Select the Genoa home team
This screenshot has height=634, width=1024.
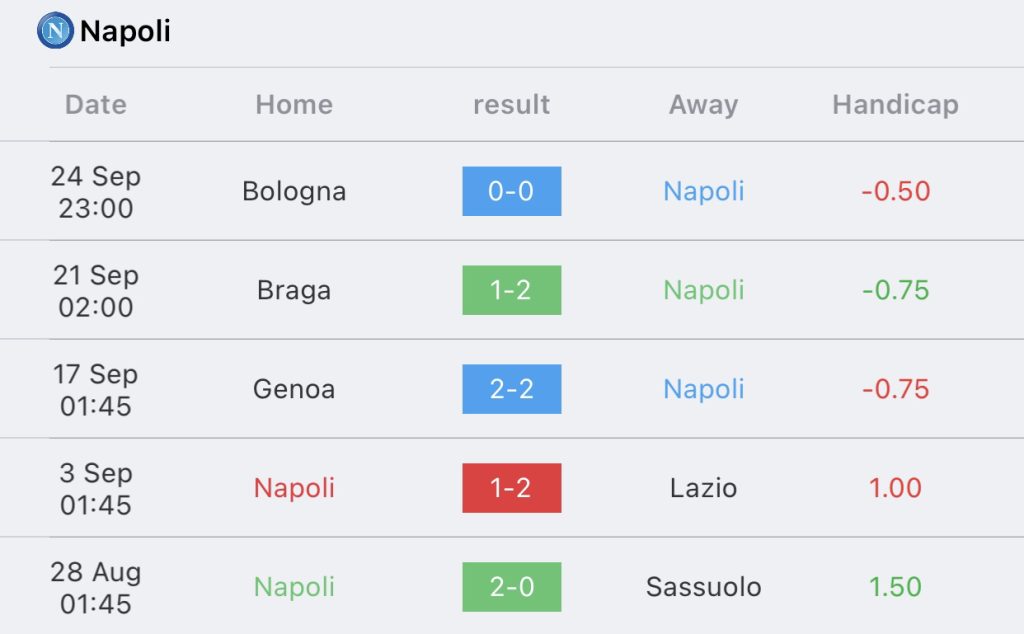click(x=294, y=389)
